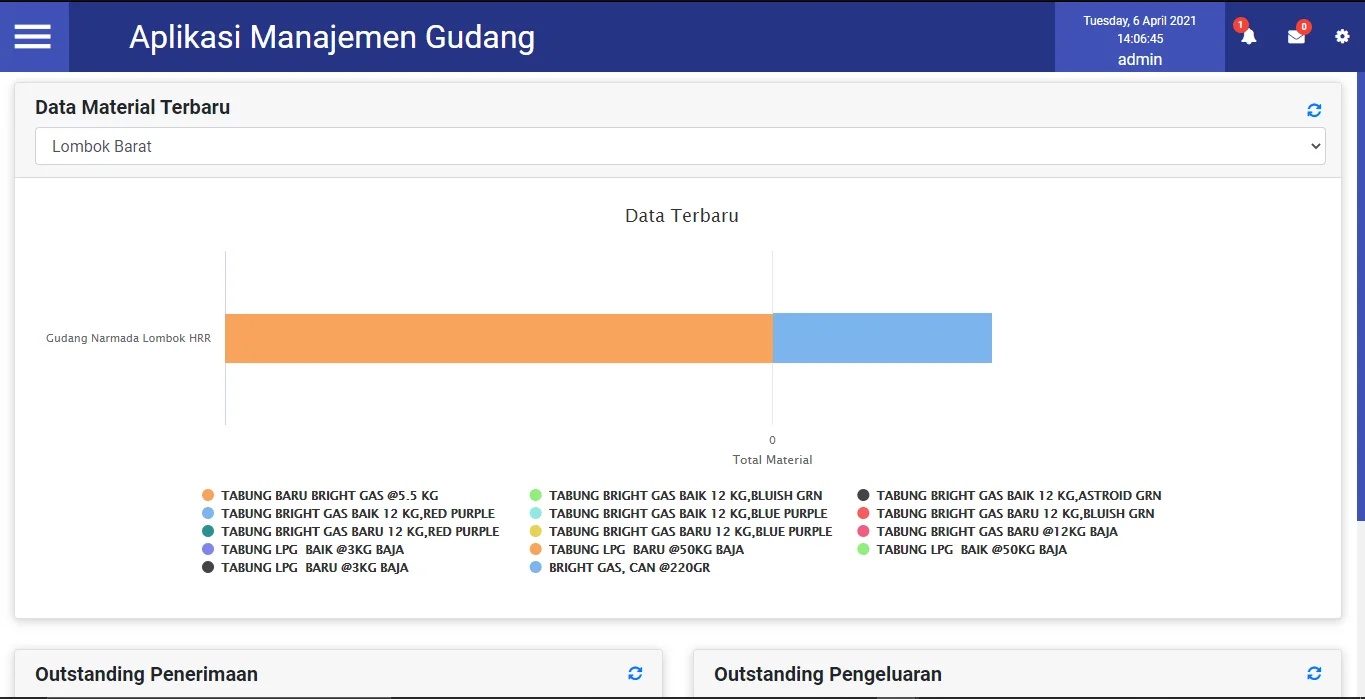Screen dimensions: 1365x699
Task: Open the hamburger navigation menu
Action: (x=33, y=36)
